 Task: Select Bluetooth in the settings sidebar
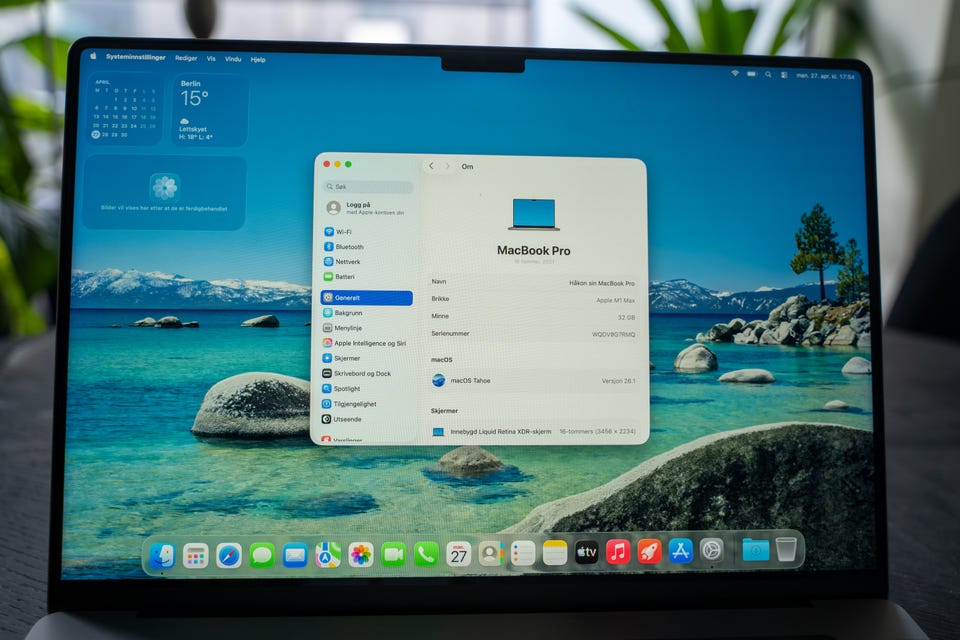[x=366, y=247]
